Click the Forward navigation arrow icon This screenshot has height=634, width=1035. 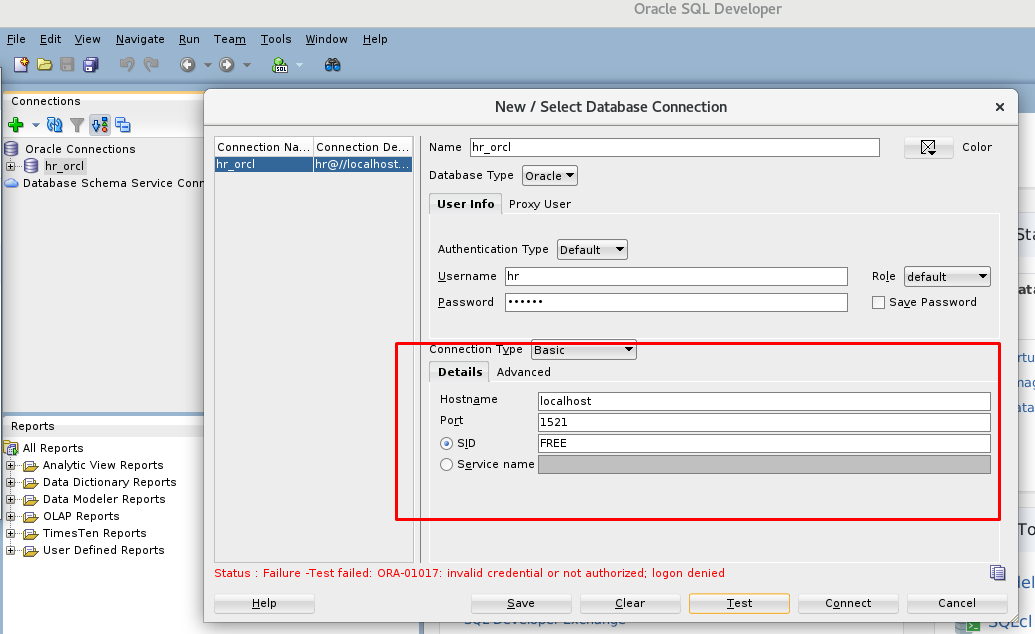click(x=226, y=64)
